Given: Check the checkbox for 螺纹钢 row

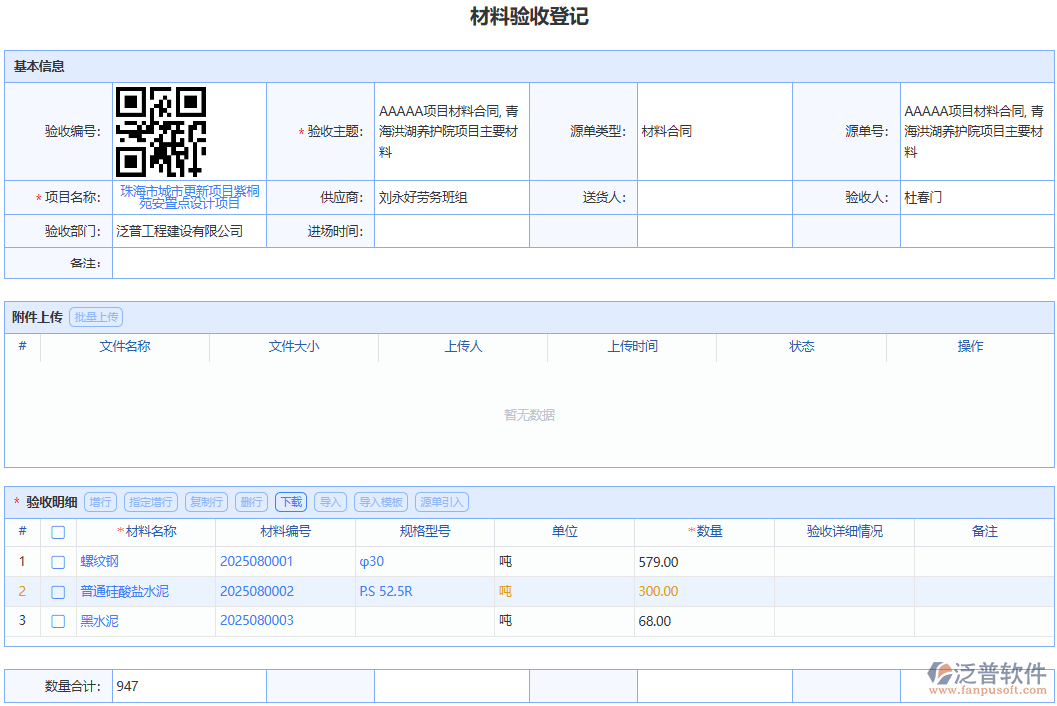Looking at the screenshot, I should click(57, 562).
